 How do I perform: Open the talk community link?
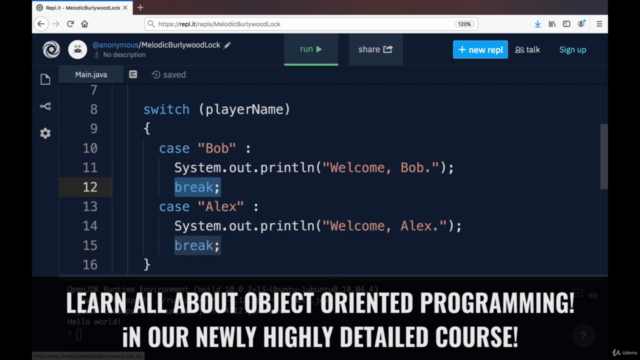pyautogui.click(x=527, y=50)
